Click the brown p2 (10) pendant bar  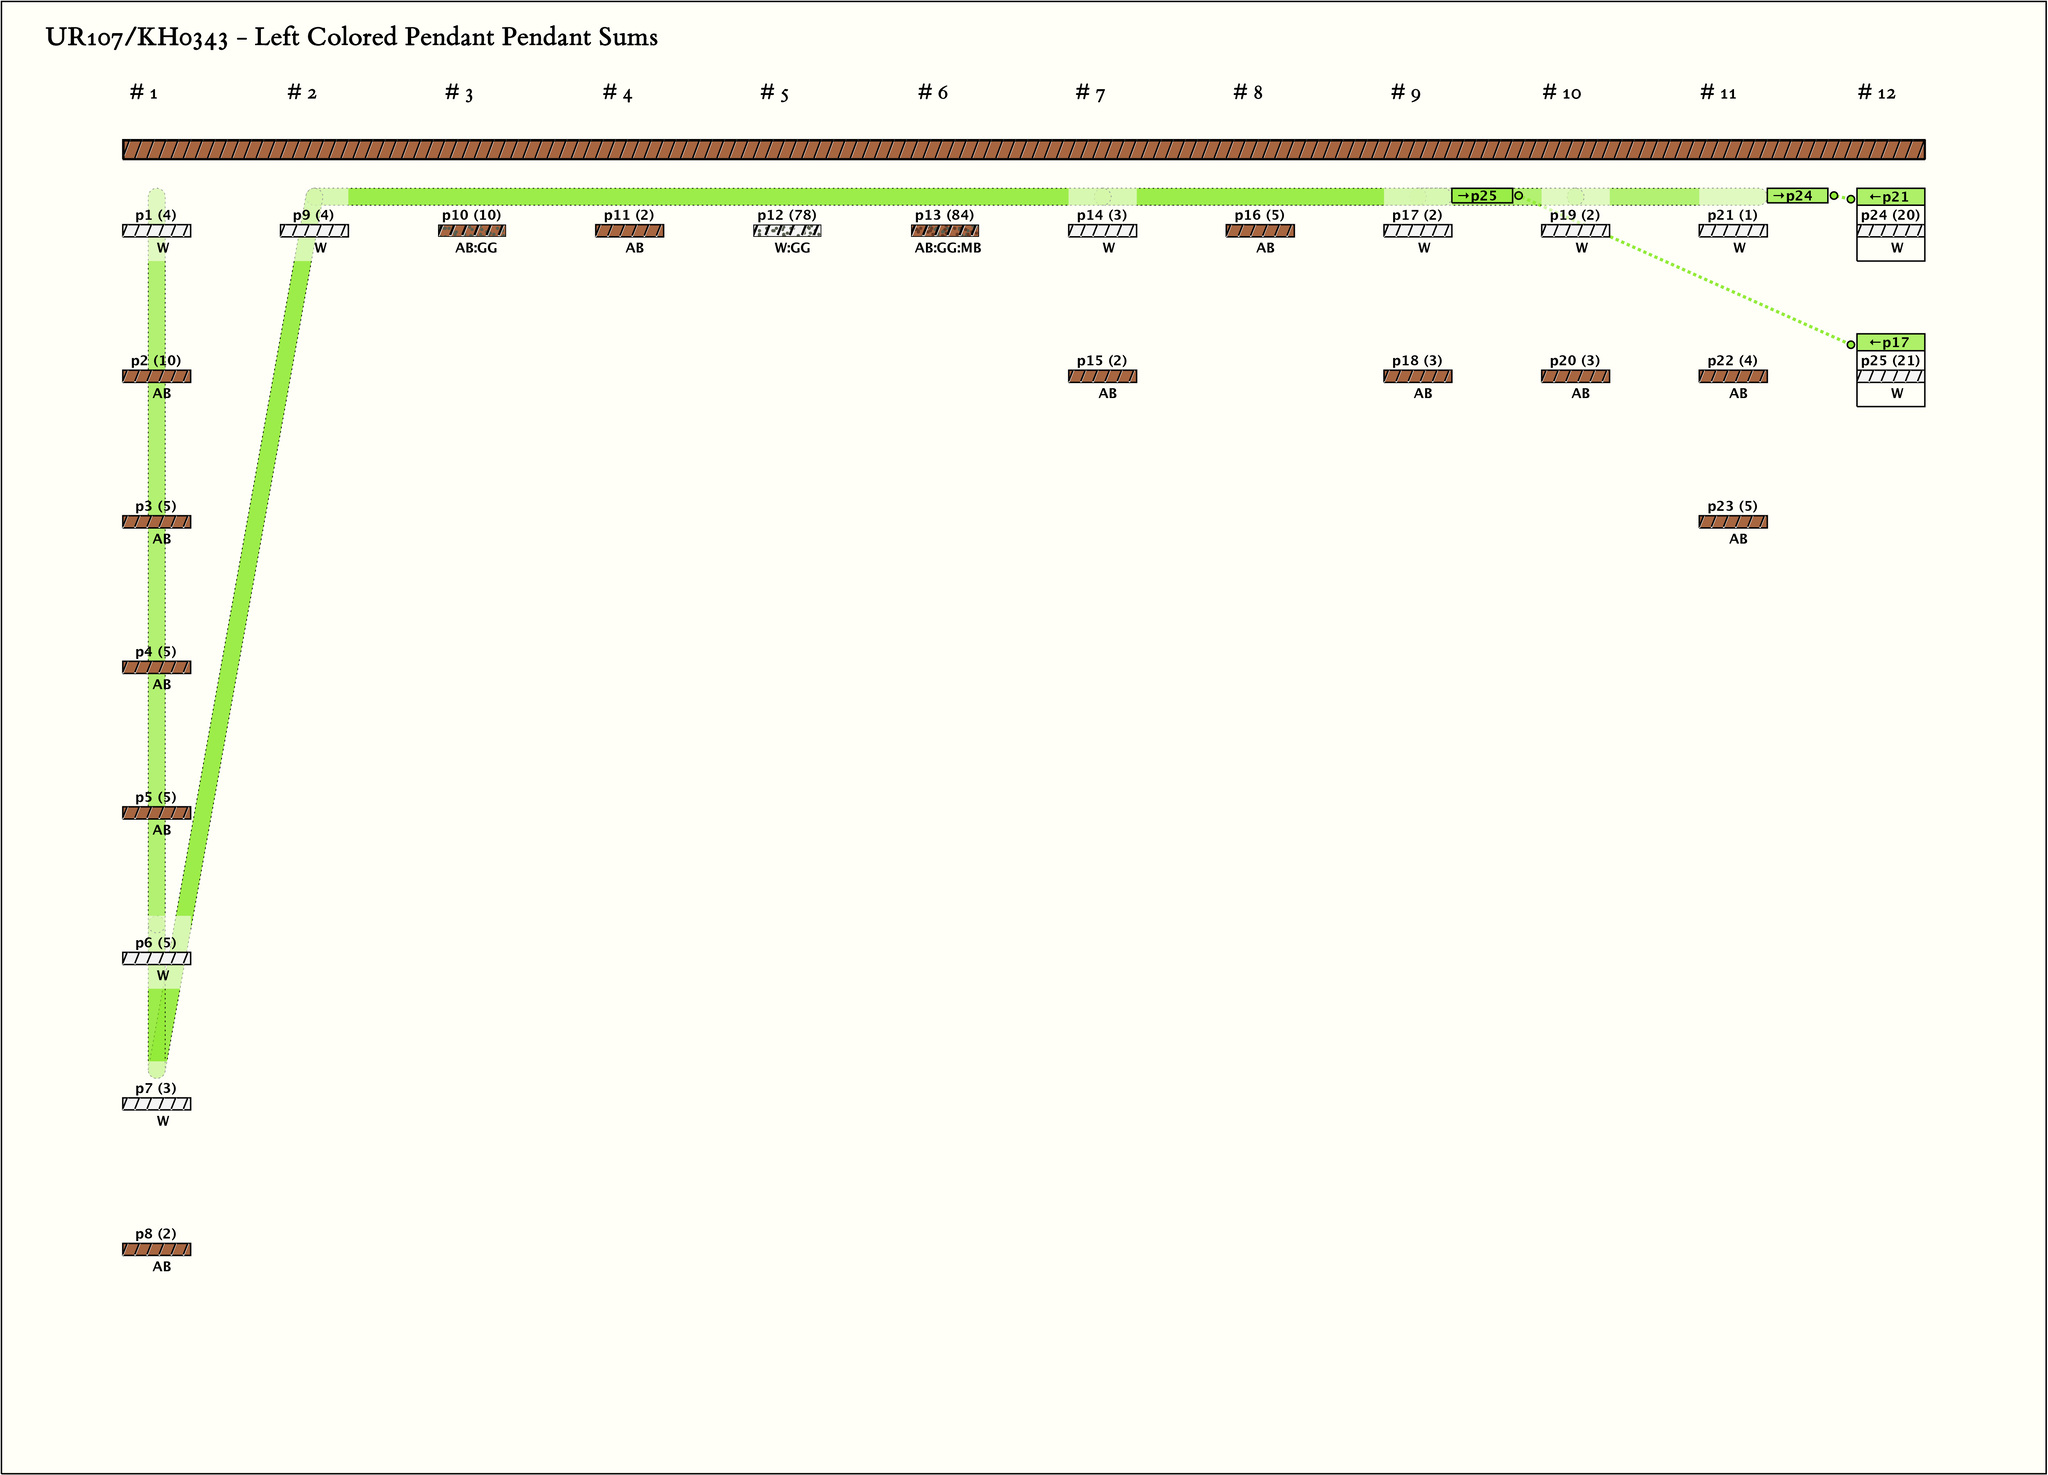pyautogui.click(x=157, y=377)
